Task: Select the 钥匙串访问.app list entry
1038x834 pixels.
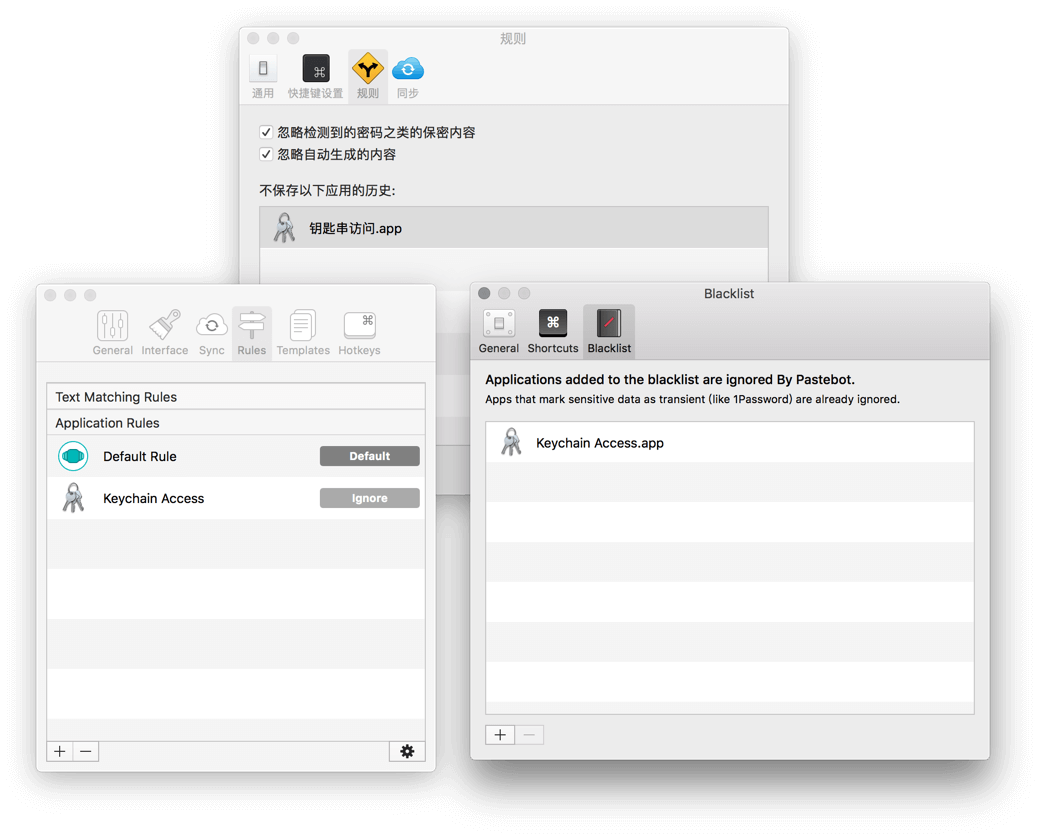Action: point(513,228)
